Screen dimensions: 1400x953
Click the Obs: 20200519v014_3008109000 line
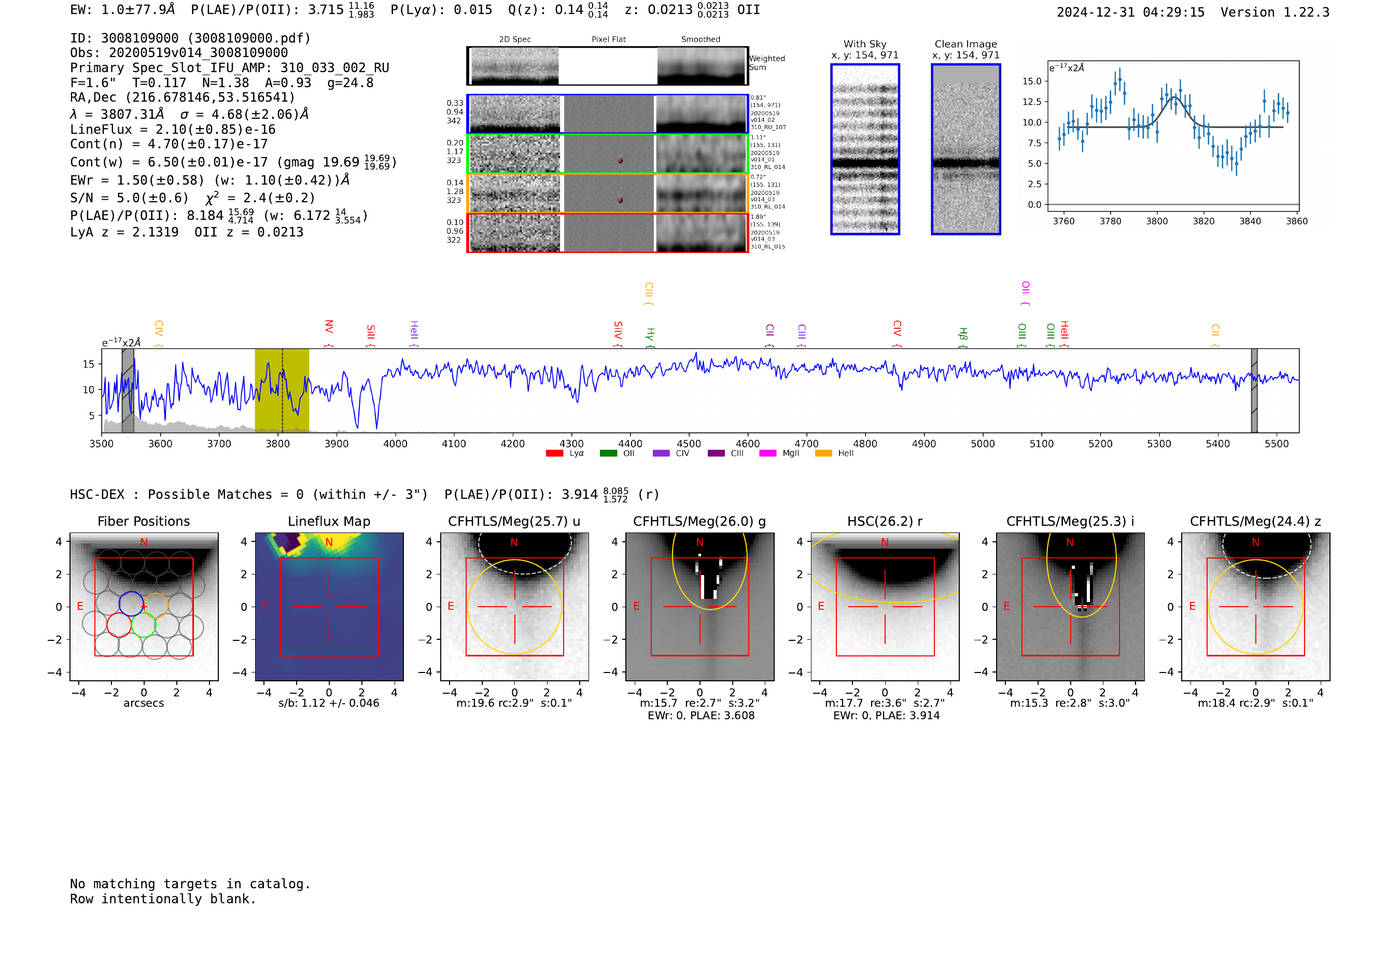point(179,53)
